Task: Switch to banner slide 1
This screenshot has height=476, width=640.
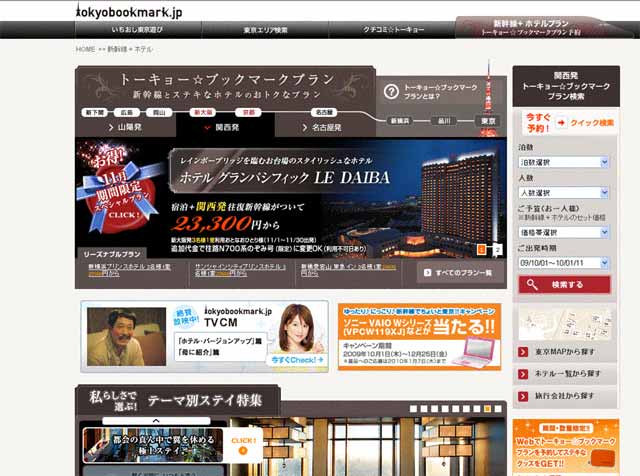Action: [482, 249]
